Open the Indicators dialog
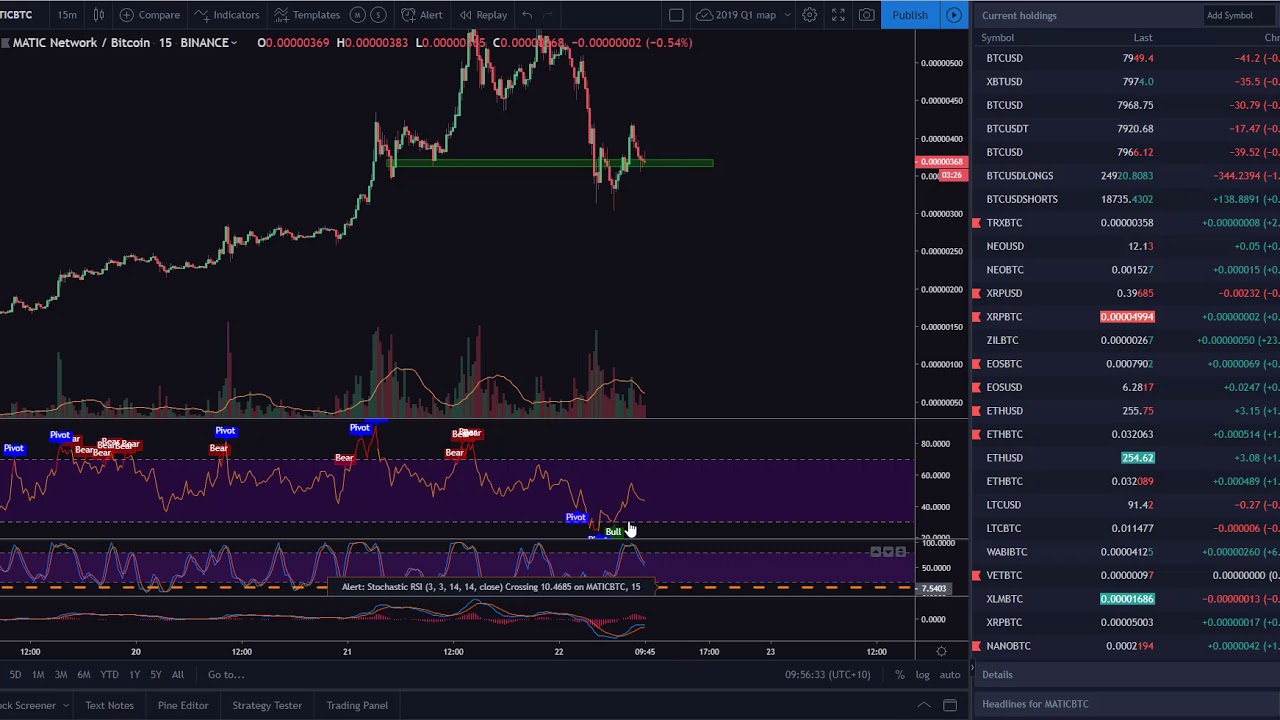1280x720 pixels. (x=227, y=15)
